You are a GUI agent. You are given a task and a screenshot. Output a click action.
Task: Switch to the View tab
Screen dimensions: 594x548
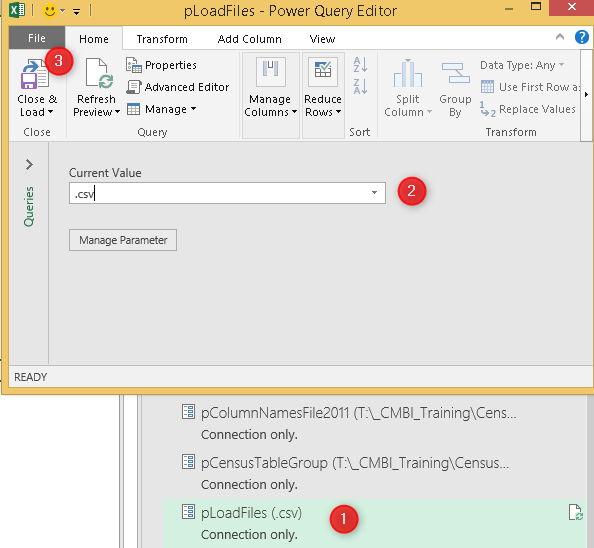coord(322,39)
